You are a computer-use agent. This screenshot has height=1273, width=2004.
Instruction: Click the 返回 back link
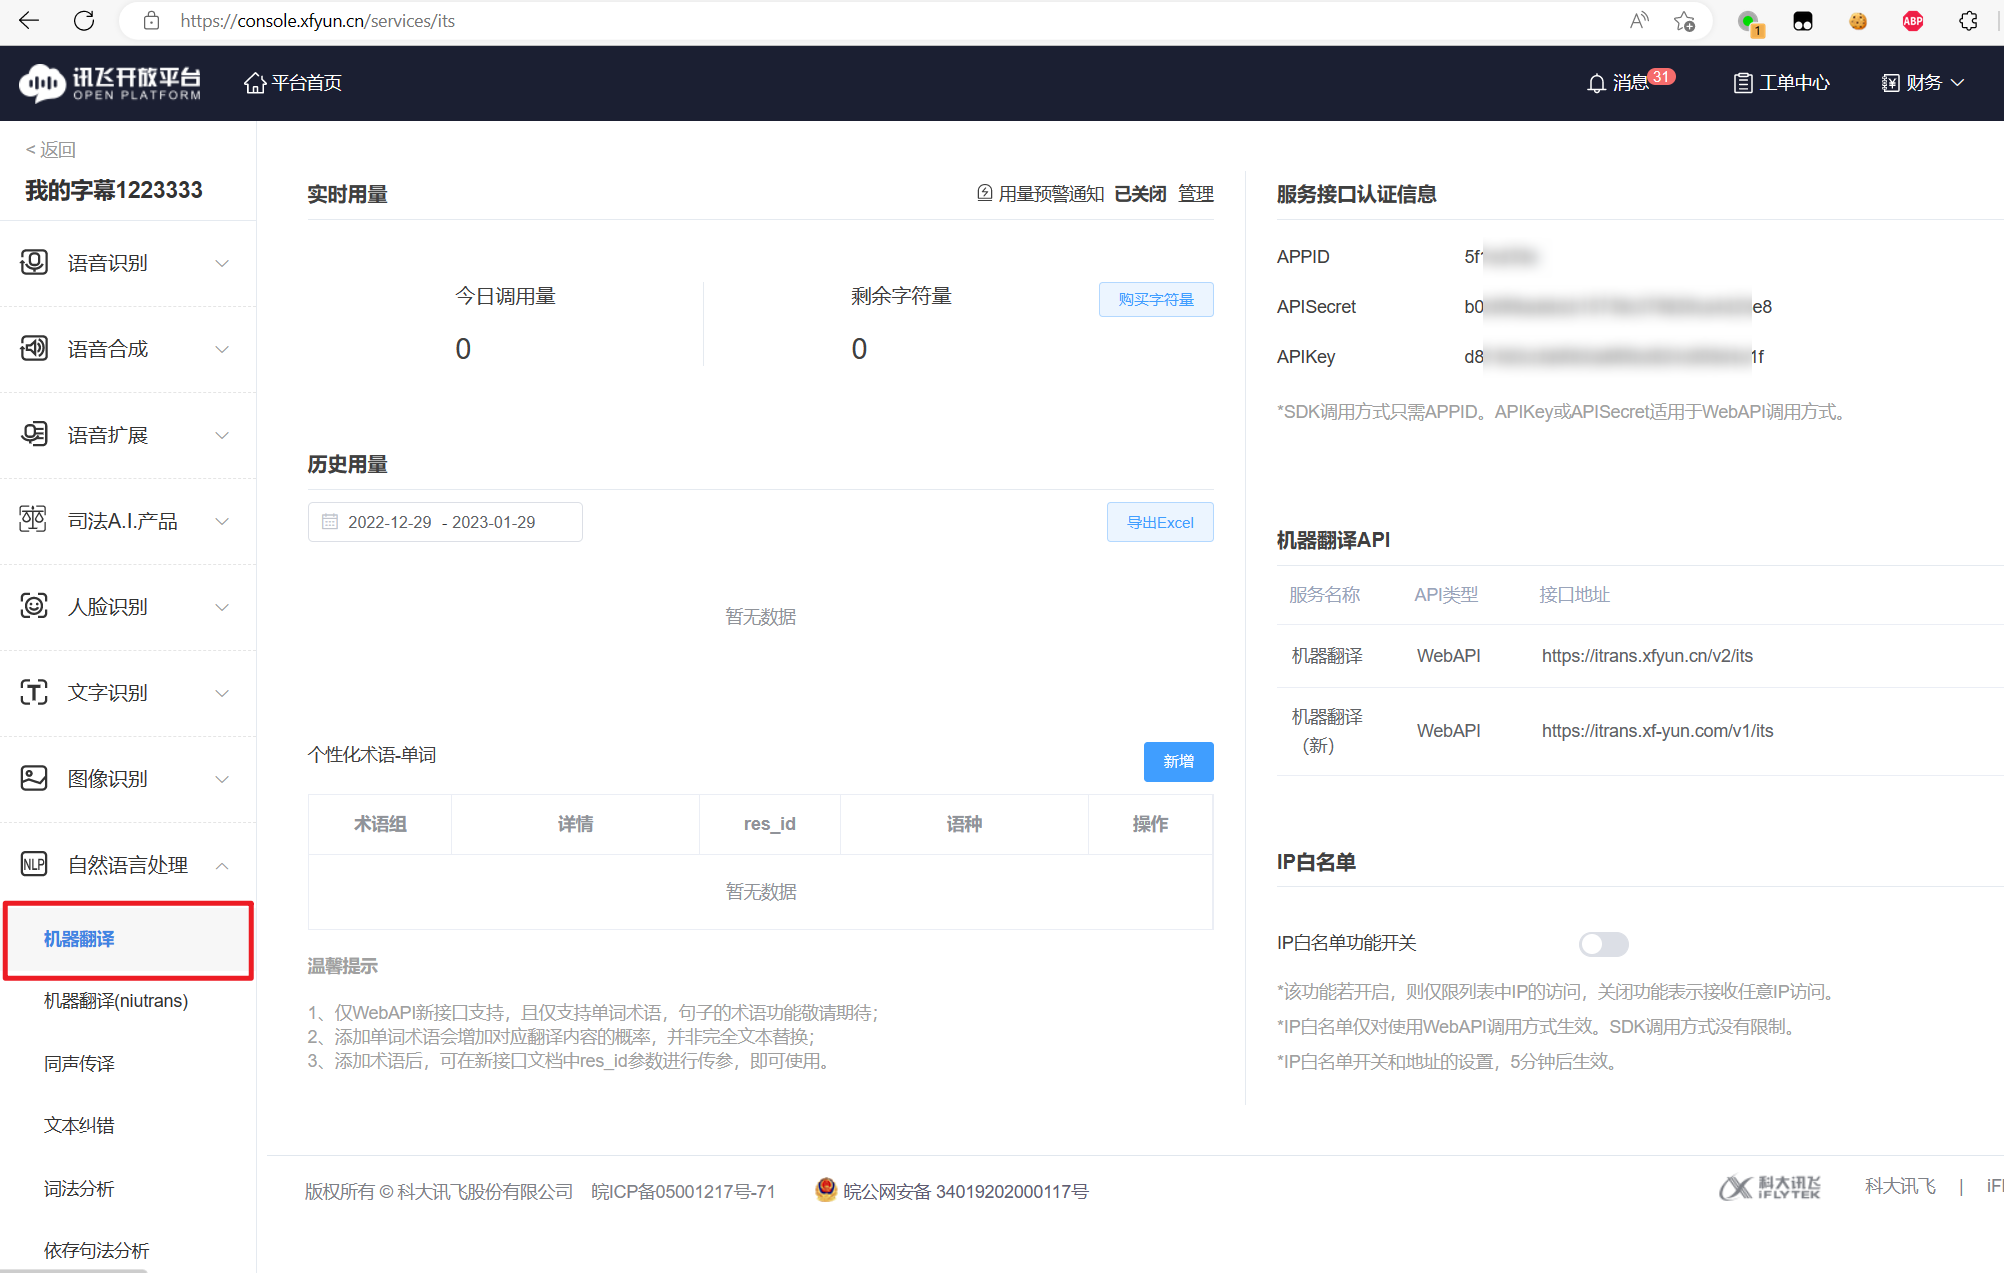(x=50, y=150)
